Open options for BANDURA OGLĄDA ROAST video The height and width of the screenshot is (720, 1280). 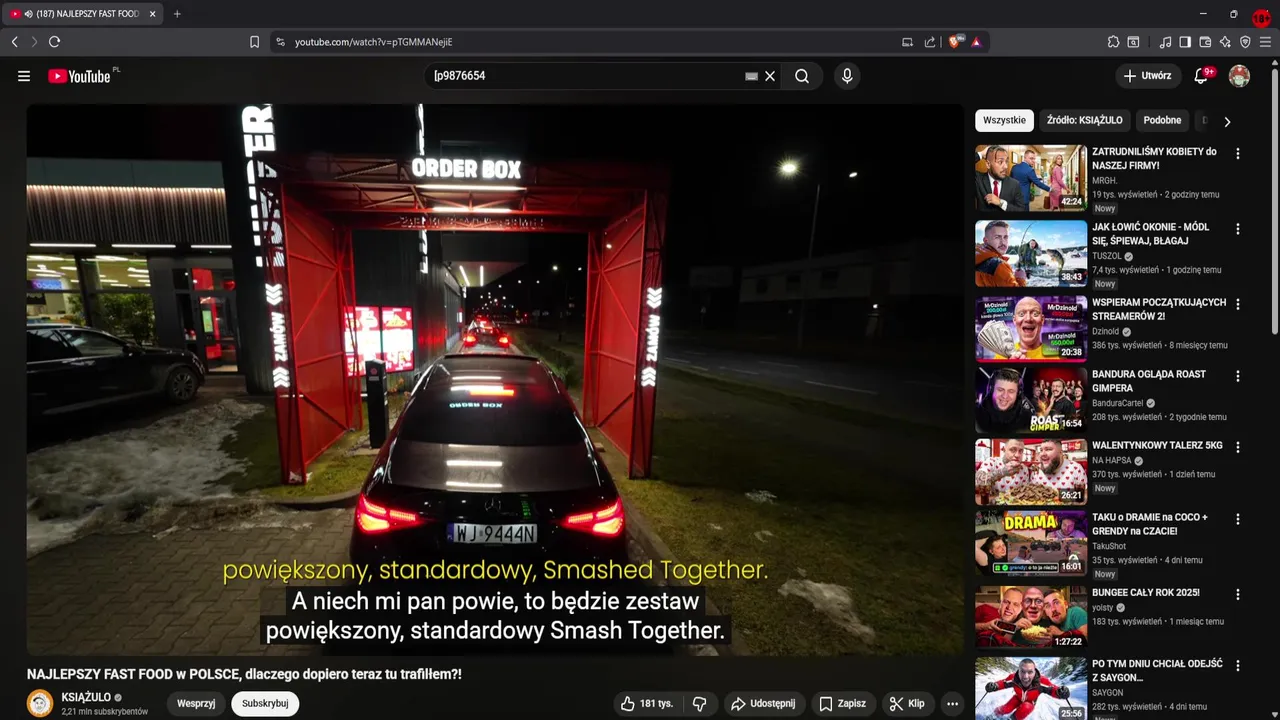pos(1238,376)
